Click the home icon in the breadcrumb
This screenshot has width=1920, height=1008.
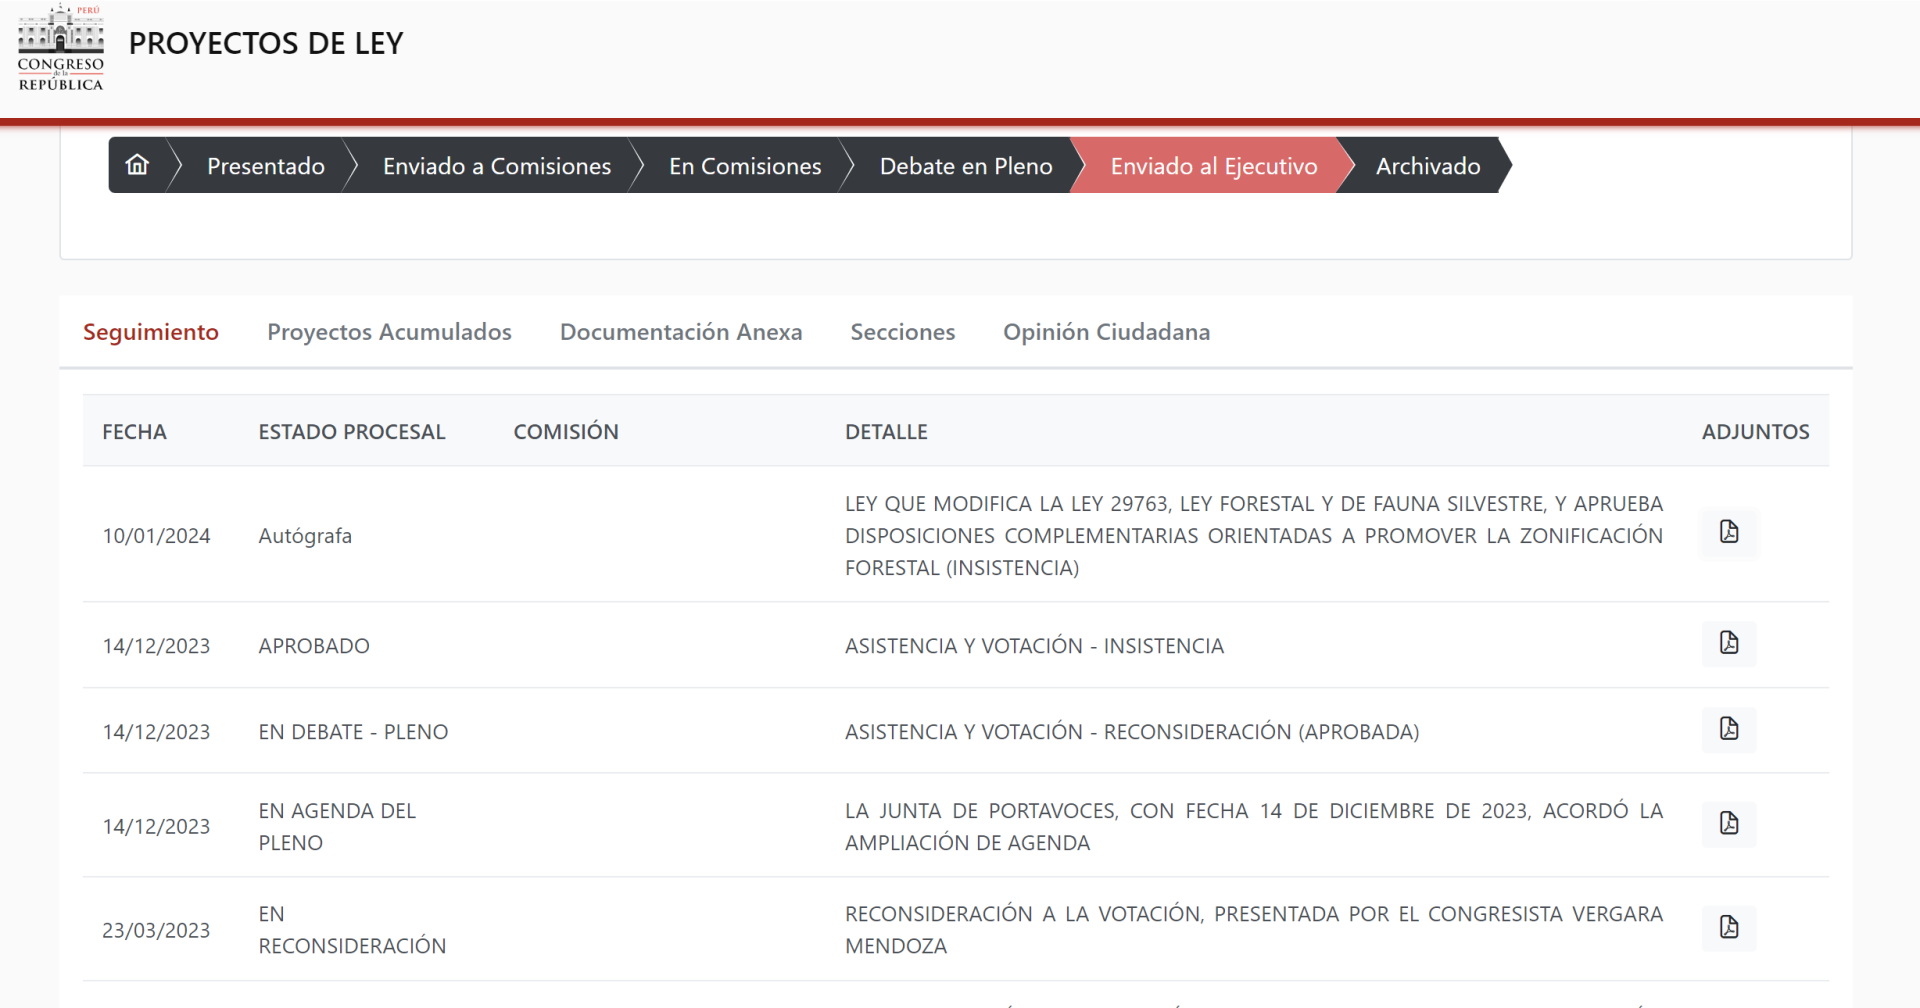(x=137, y=165)
